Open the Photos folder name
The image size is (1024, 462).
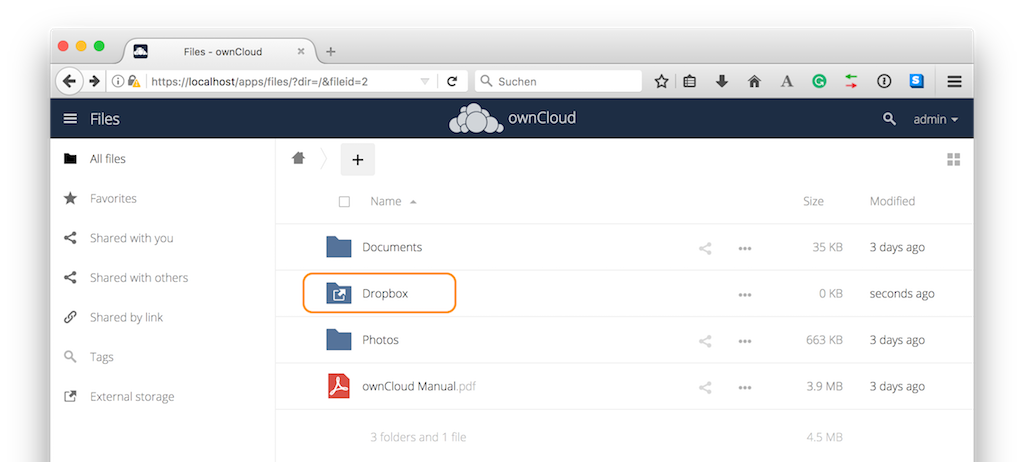380,340
